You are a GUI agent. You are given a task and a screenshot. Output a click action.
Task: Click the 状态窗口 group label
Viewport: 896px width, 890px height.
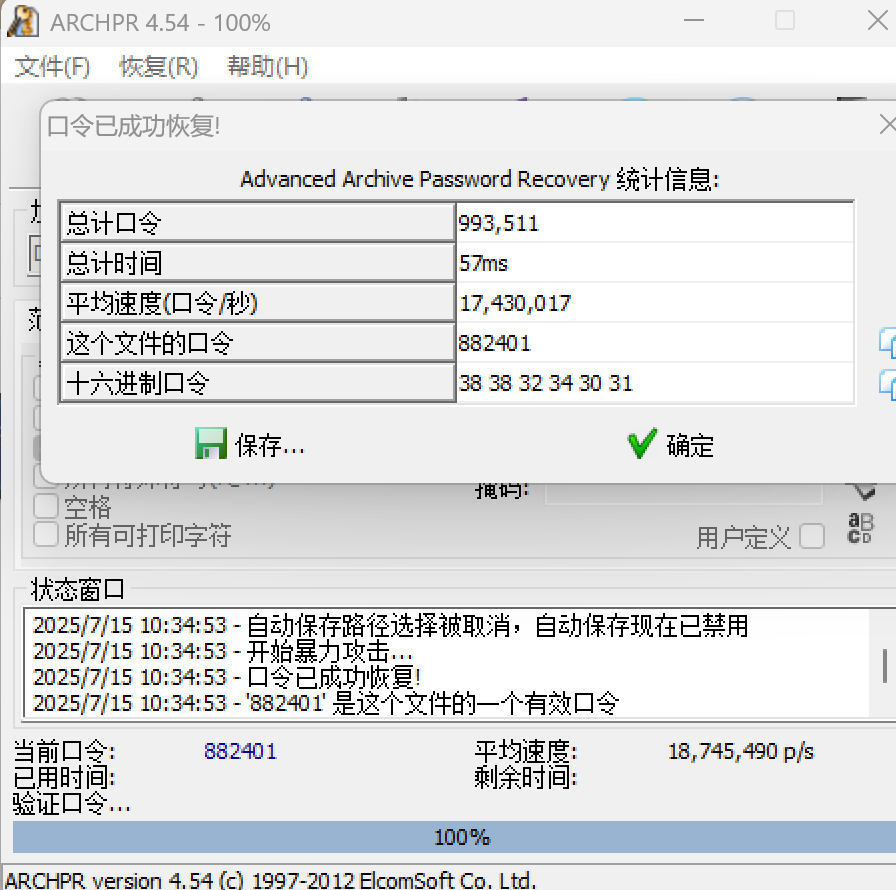(78, 589)
